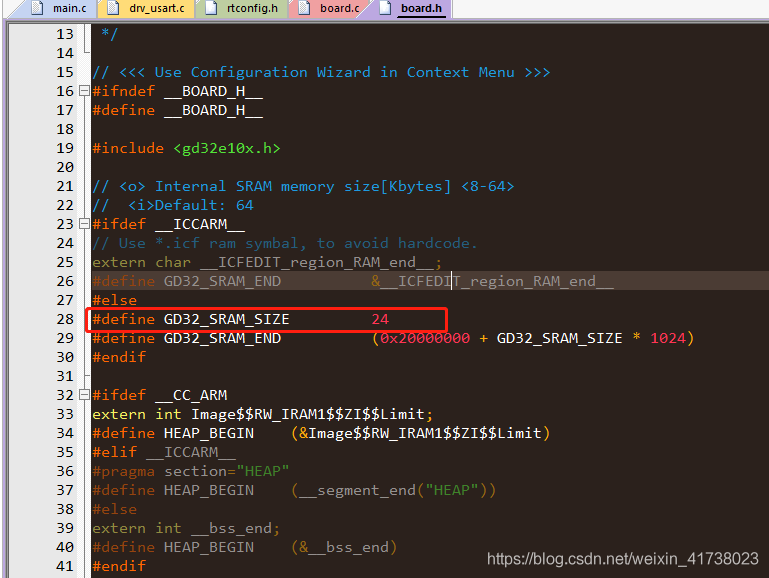Viewport: 769px width, 578px height.
Task: Click 'Use *.icf ram symbol' comment line
Action: point(284,243)
